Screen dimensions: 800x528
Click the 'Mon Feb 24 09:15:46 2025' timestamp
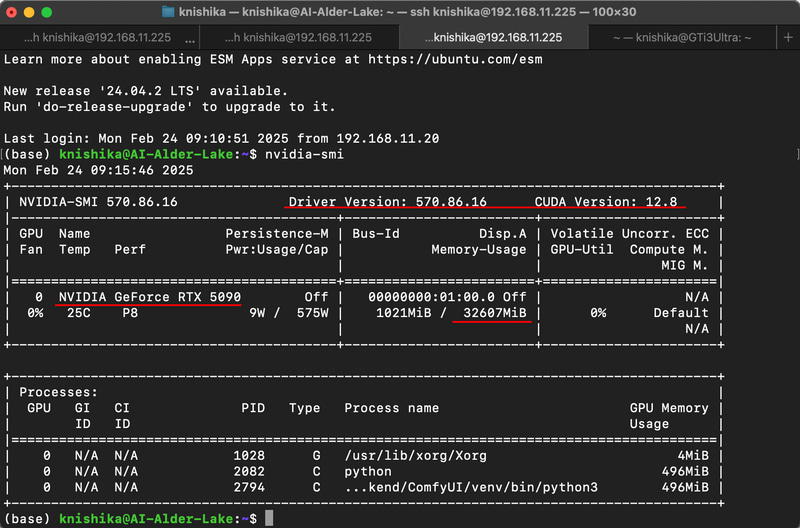point(98,170)
